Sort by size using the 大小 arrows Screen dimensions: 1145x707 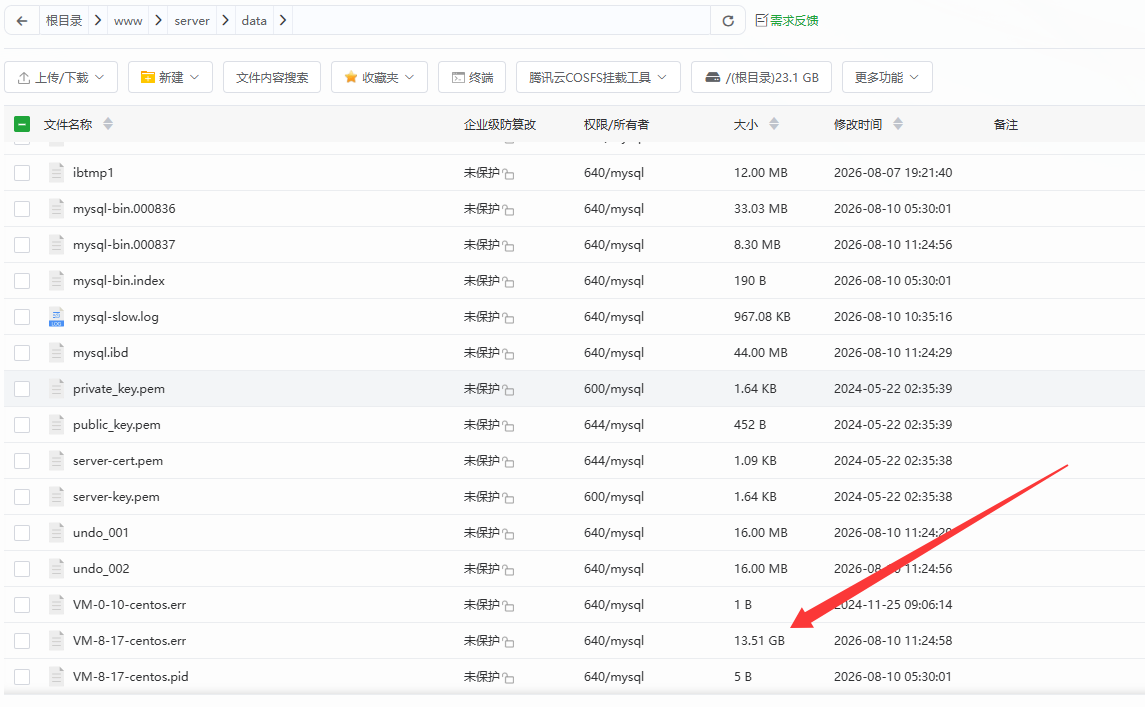point(774,124)
